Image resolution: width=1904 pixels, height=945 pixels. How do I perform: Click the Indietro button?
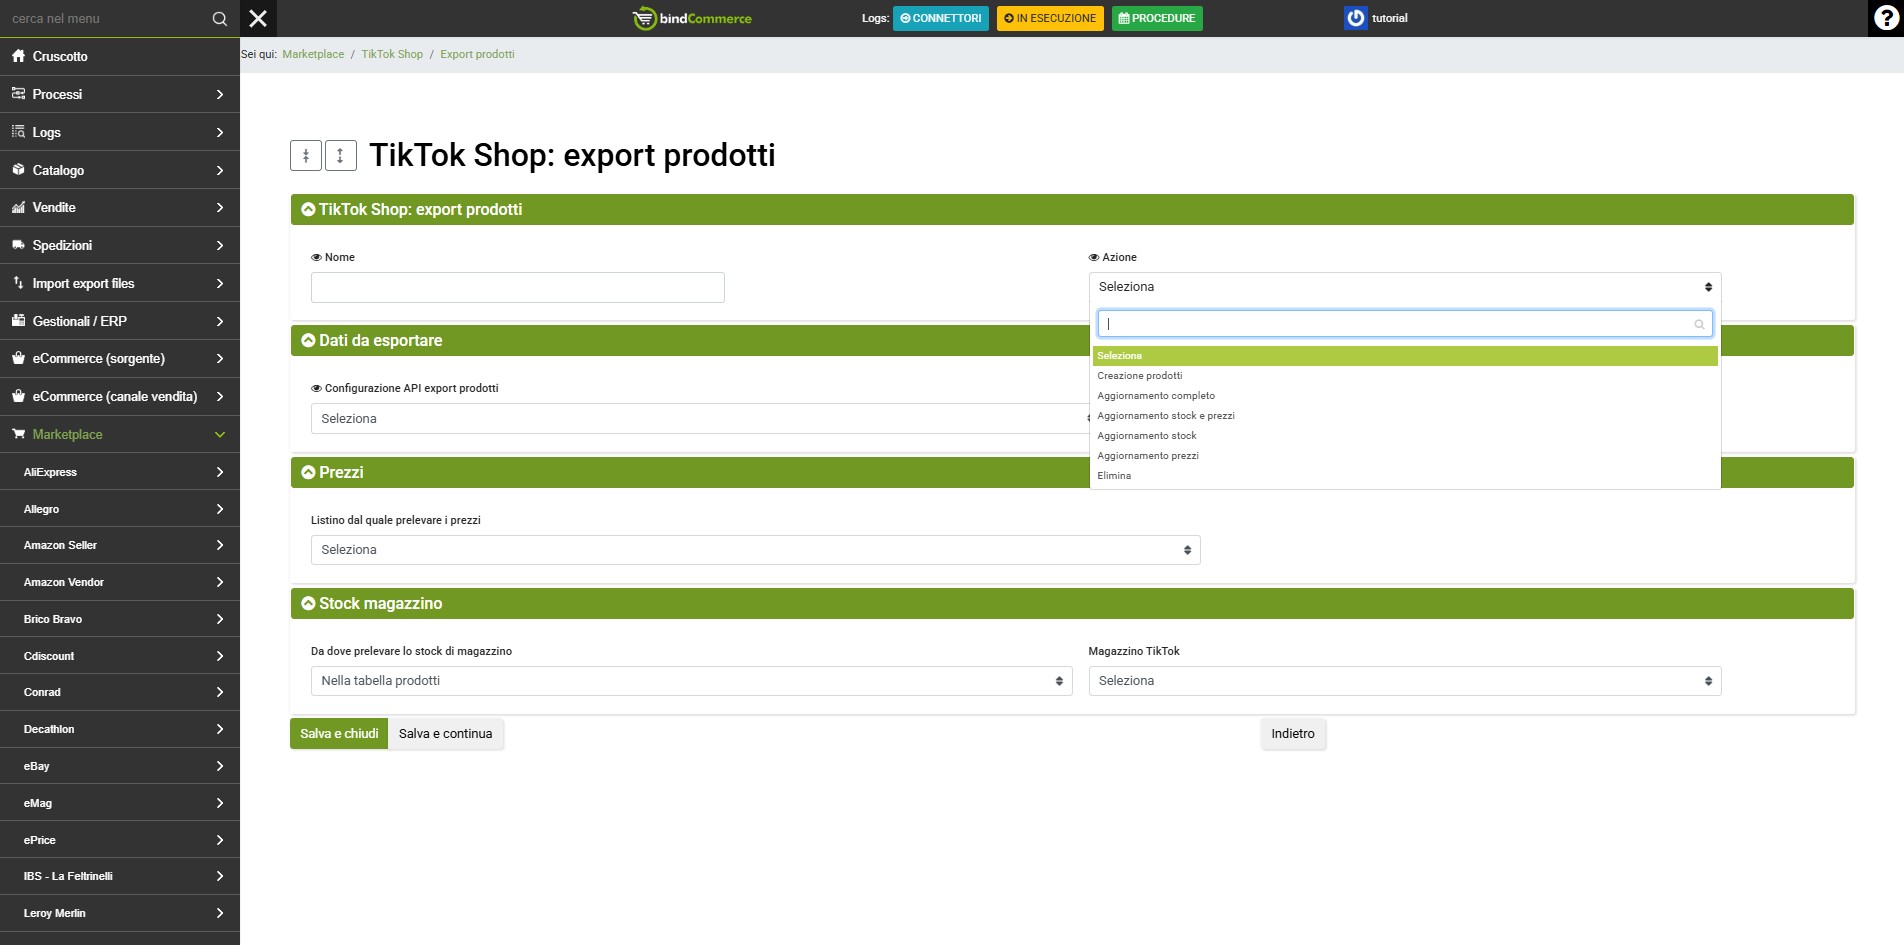1292,734
